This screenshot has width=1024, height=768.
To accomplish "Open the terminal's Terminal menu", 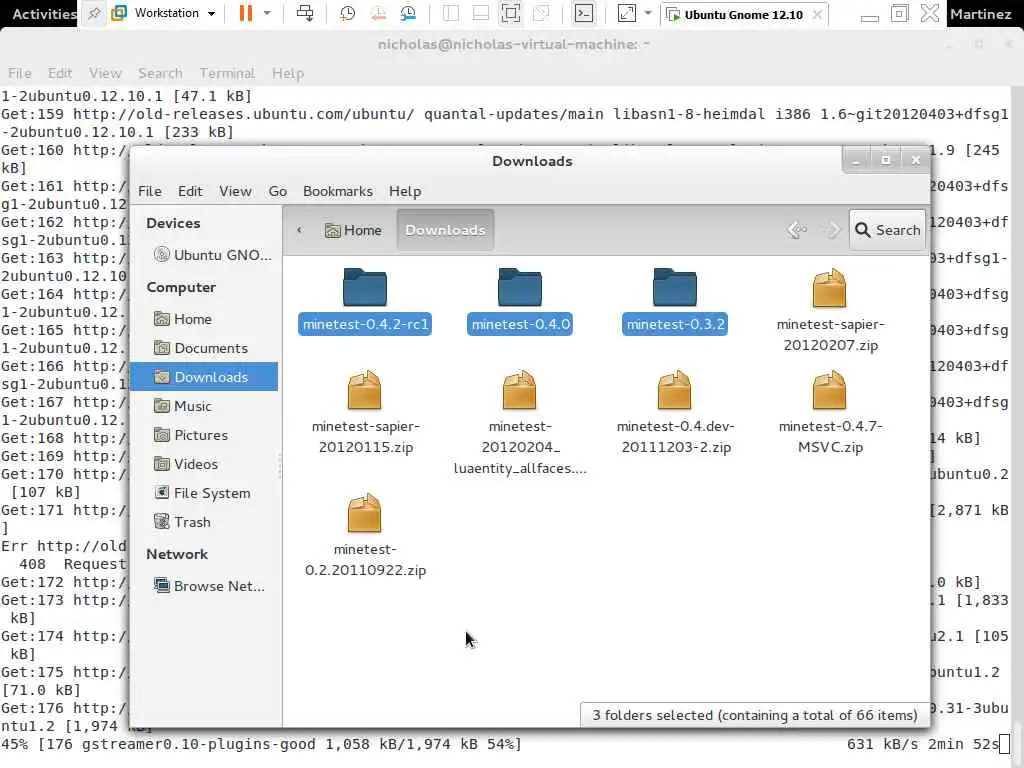I will point(227,73).
